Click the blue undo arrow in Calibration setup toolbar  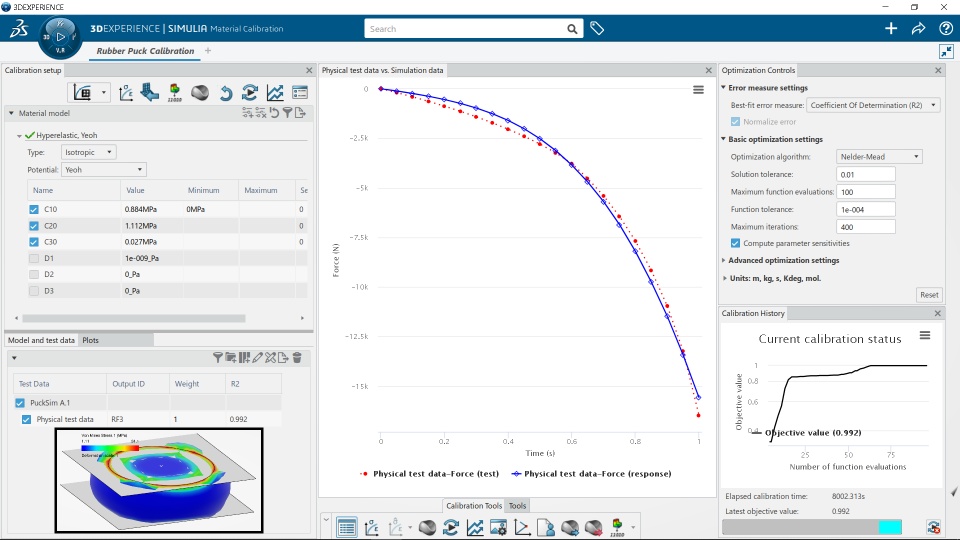[x=225, y=93]
